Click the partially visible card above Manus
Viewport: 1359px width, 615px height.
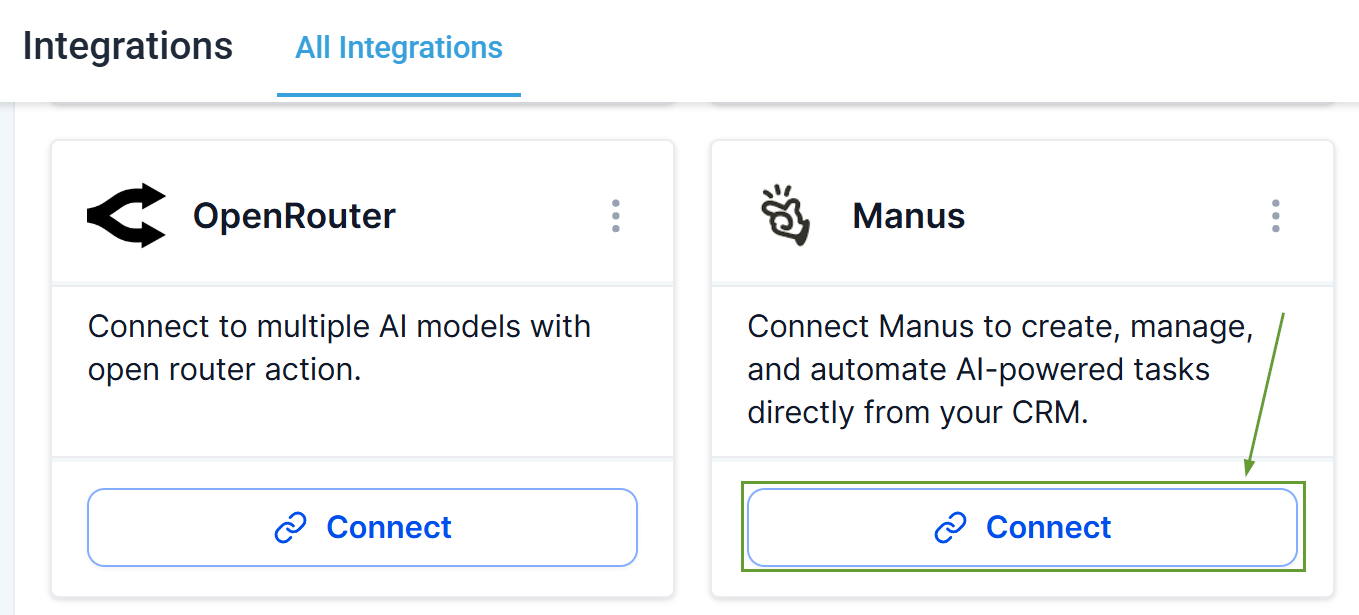[x=1022, y=104]
